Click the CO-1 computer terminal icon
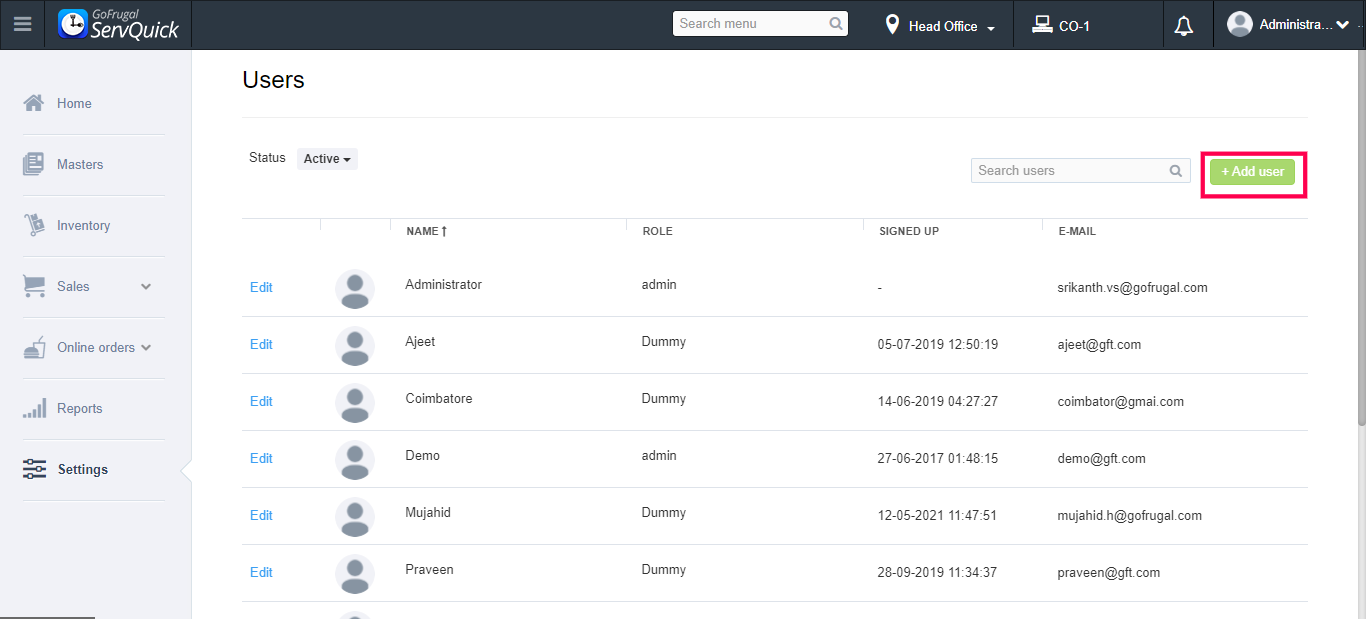 pos(1042,24)
